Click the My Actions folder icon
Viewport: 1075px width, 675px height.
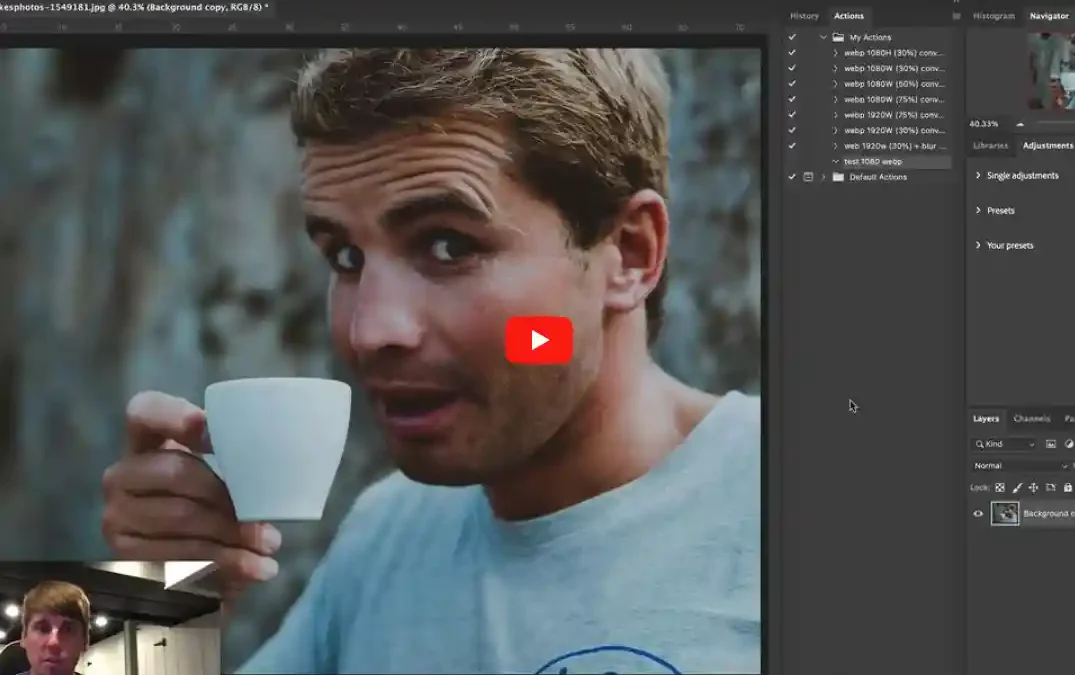(838, 37)
